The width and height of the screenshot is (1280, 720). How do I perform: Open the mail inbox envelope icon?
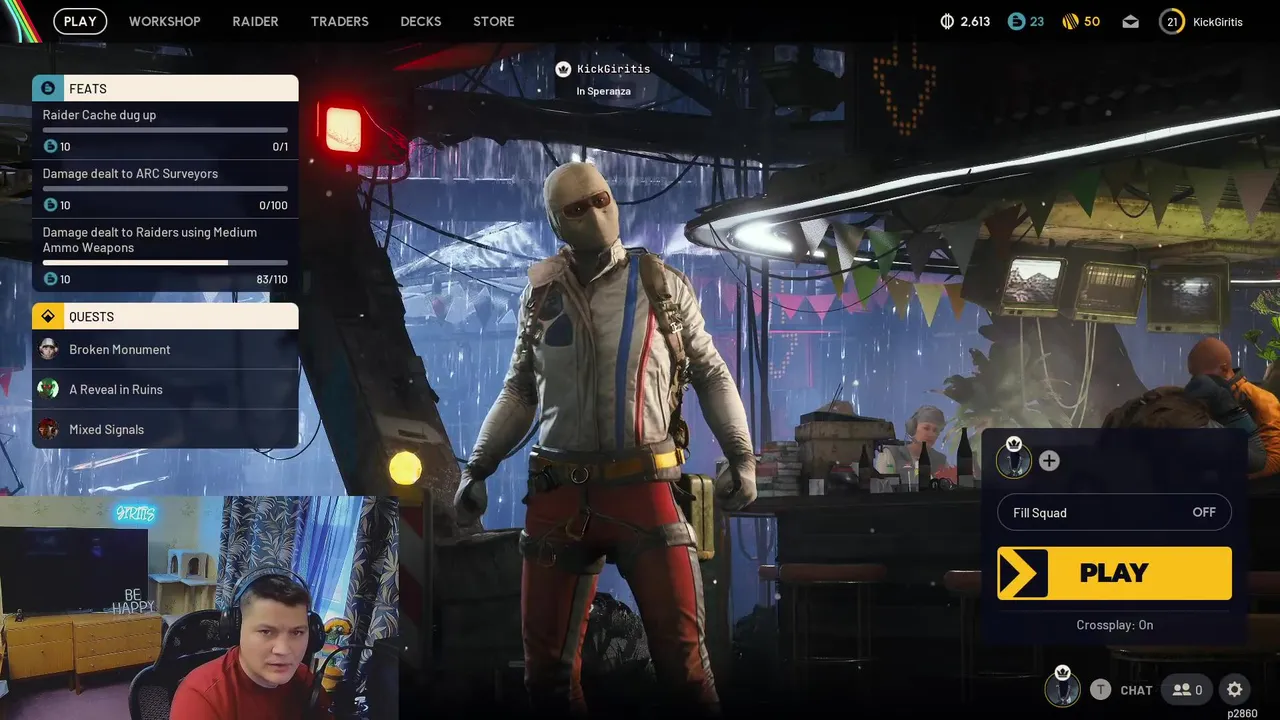coord(1130,22)
